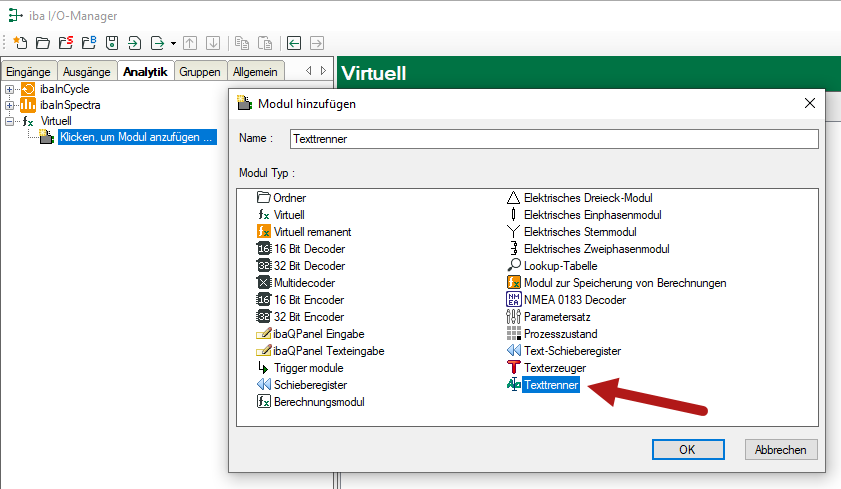Select the Texterzeuger module type
841x489 pixels.
pyautogui.click(x=557, y=368)
